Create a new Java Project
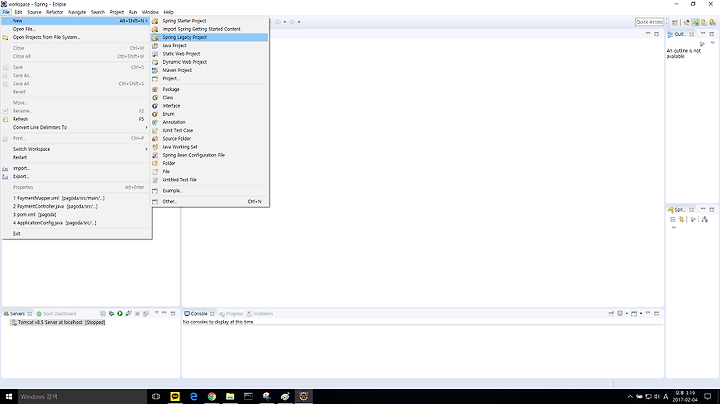 point(209,45)
